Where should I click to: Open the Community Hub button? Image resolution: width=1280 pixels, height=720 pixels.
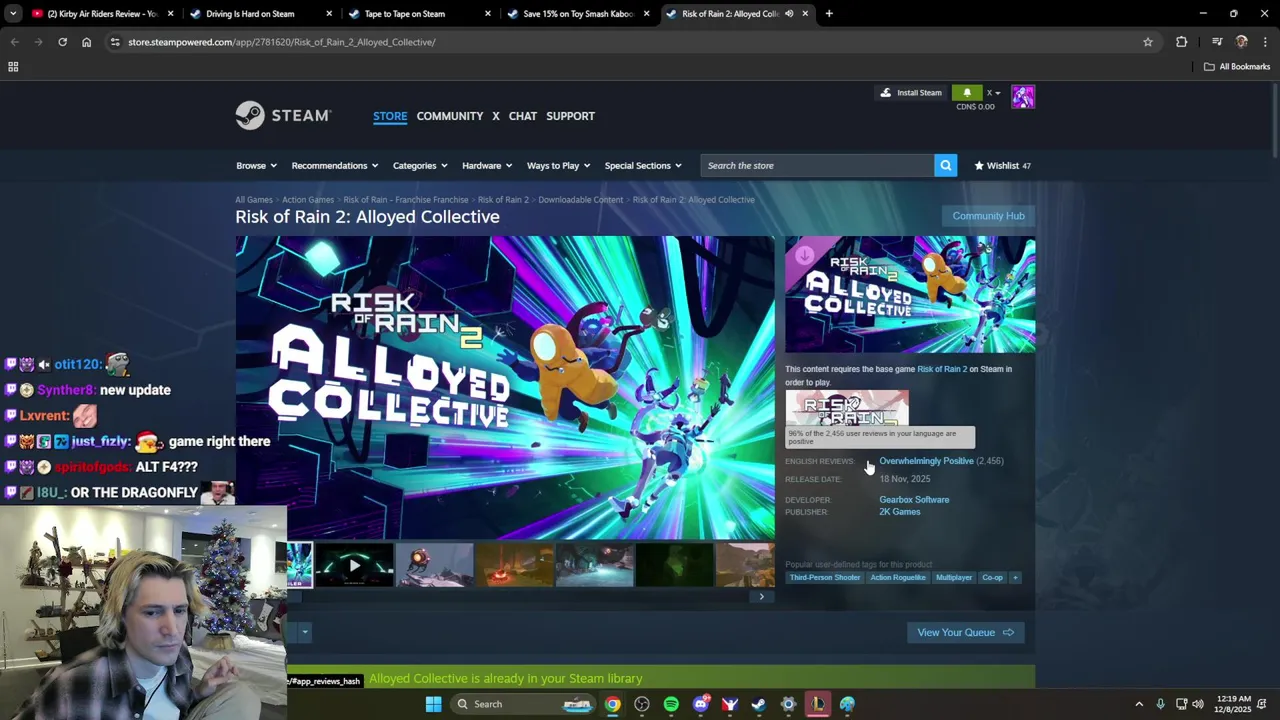pos(988,216)
